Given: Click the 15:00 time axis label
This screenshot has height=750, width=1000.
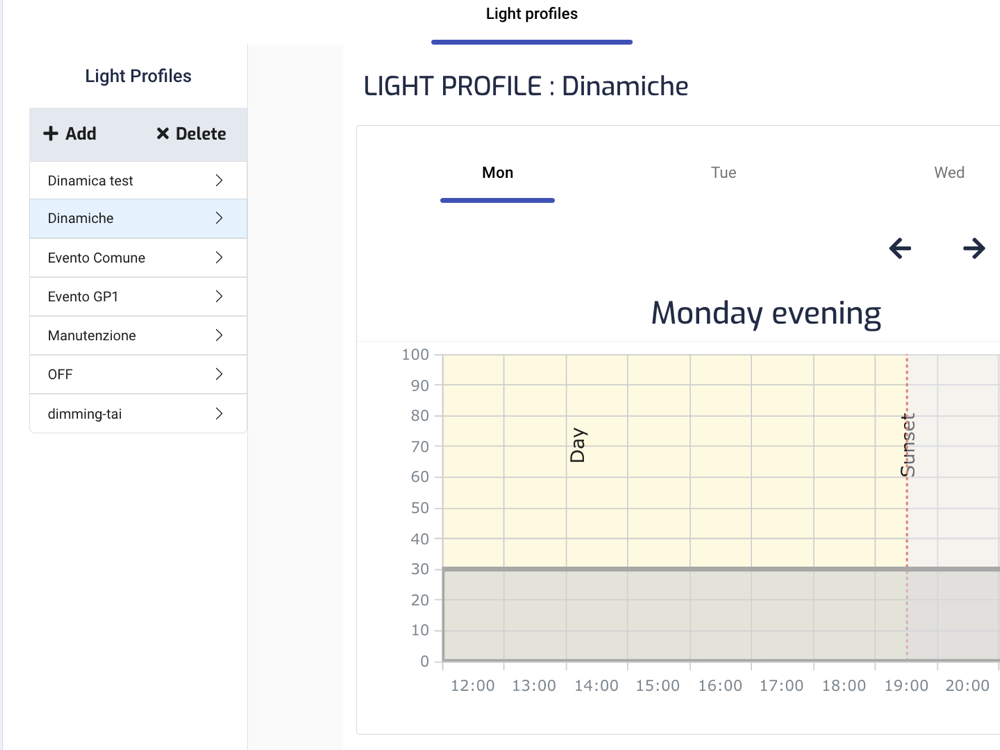Looking at the screenshot, I should pyautogui.click(x=658, y=686).
